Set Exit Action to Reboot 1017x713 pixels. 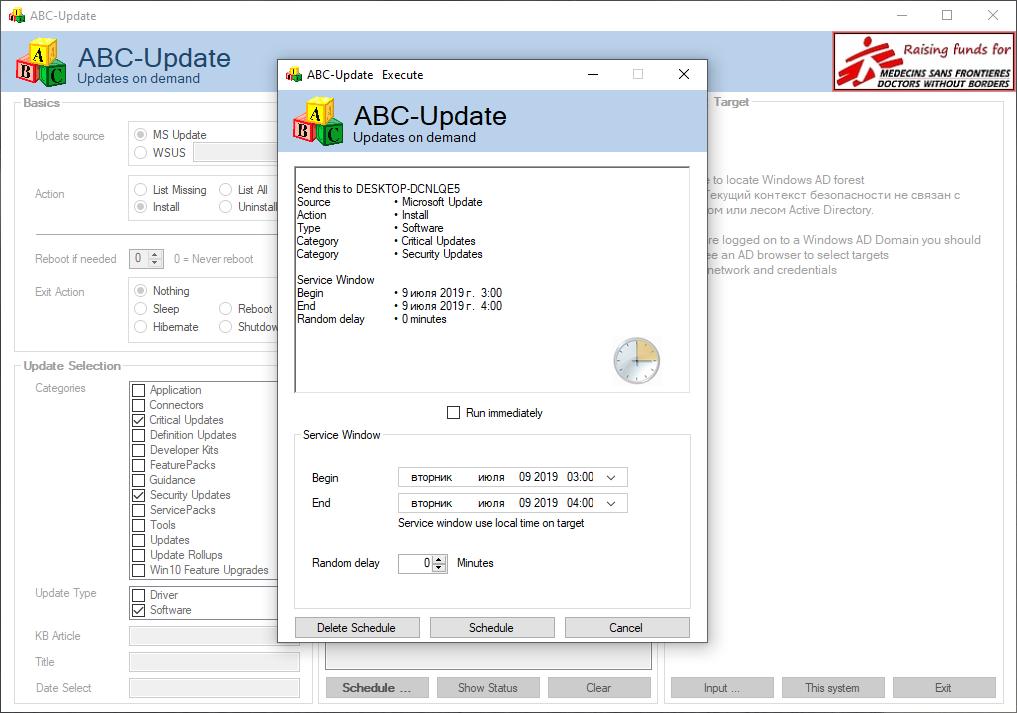click(x=225, y=309)
